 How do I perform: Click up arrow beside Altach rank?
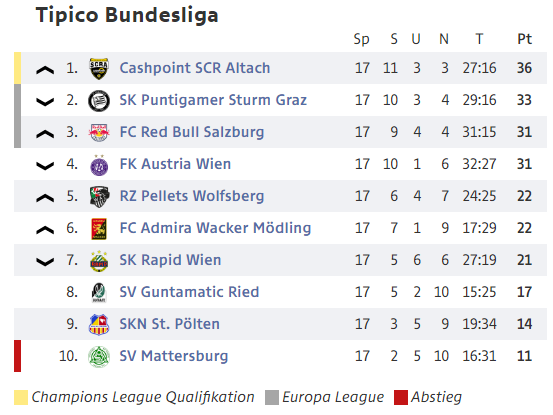(45, 70)
